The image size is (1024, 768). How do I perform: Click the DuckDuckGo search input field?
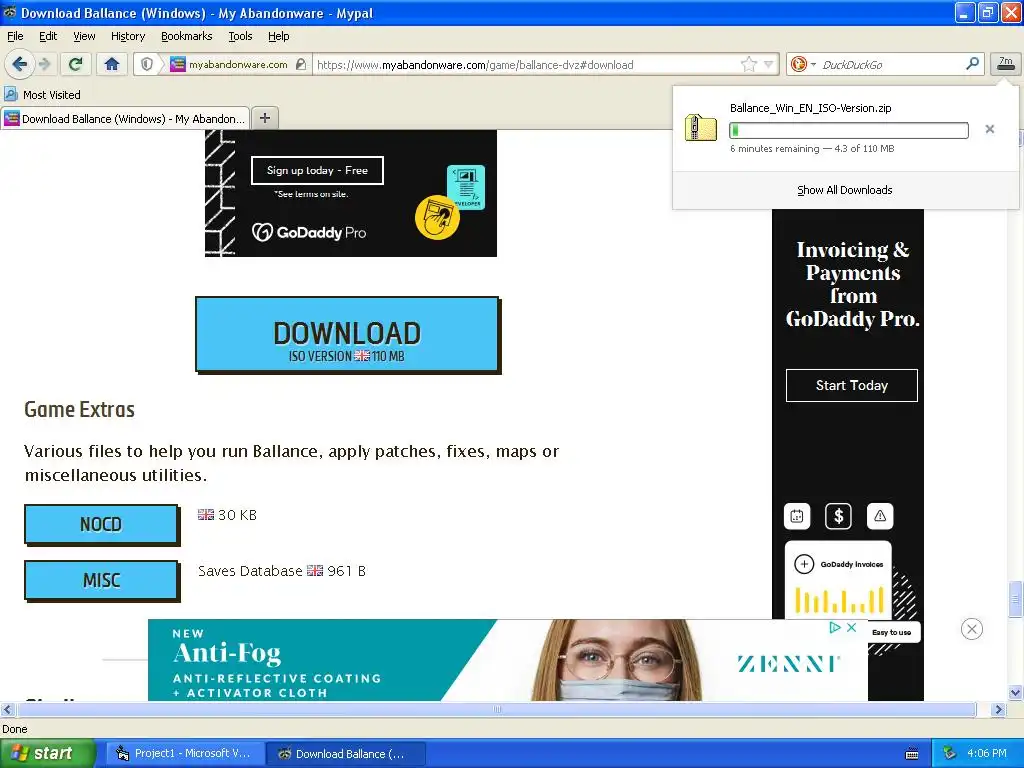click(x=891, y=65)
